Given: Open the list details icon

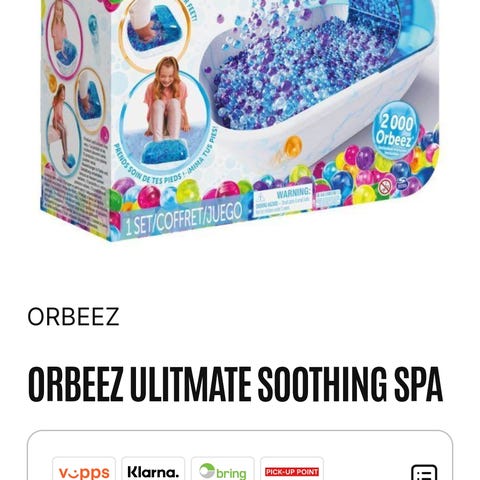Looking at the screenshot, I should [424, 473].
